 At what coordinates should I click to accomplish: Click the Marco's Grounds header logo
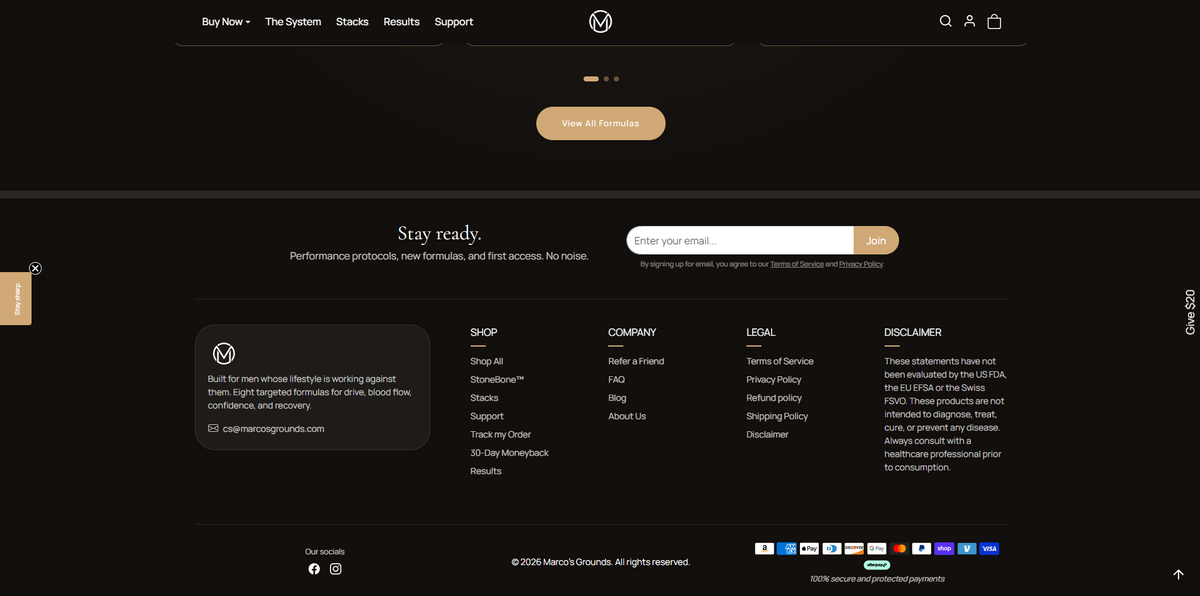click(x=600, y=21)
